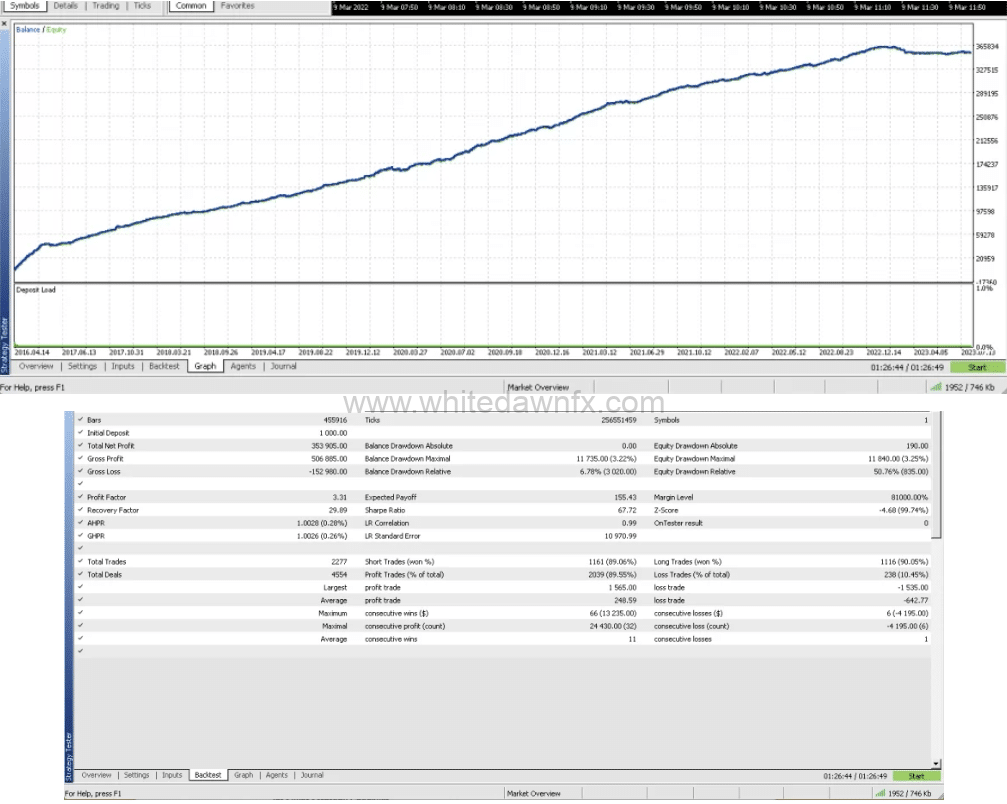Switch to the Ticks tab
The image size is (1007, 804).
coord(143,6)
